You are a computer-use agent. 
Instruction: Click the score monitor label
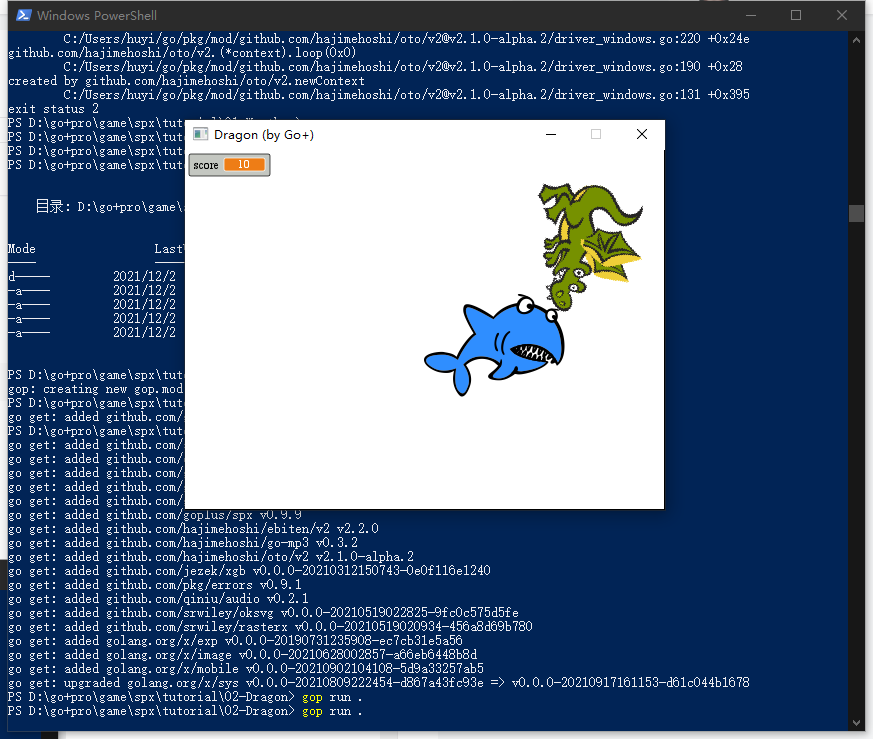[205, 165]
